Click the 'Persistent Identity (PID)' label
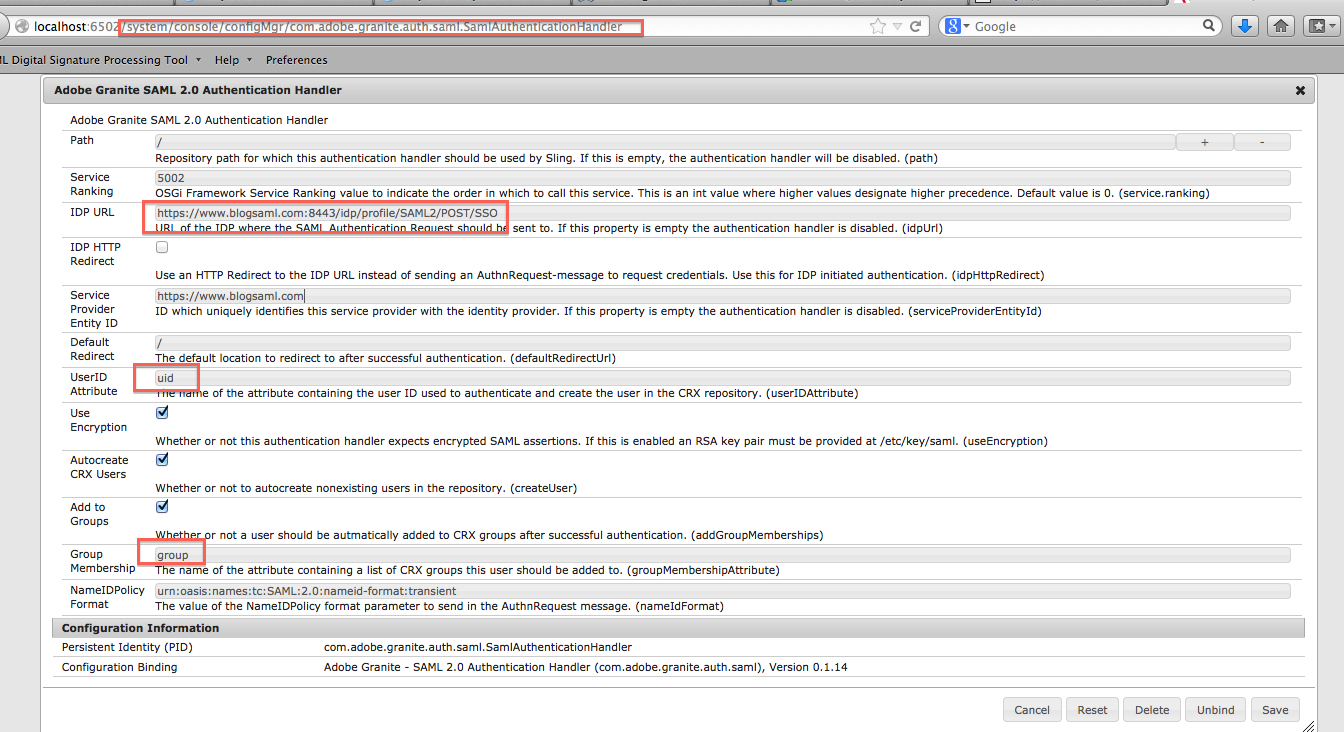Image resolution: width=1344 pixels, height=732 pixels. (127, 647)
